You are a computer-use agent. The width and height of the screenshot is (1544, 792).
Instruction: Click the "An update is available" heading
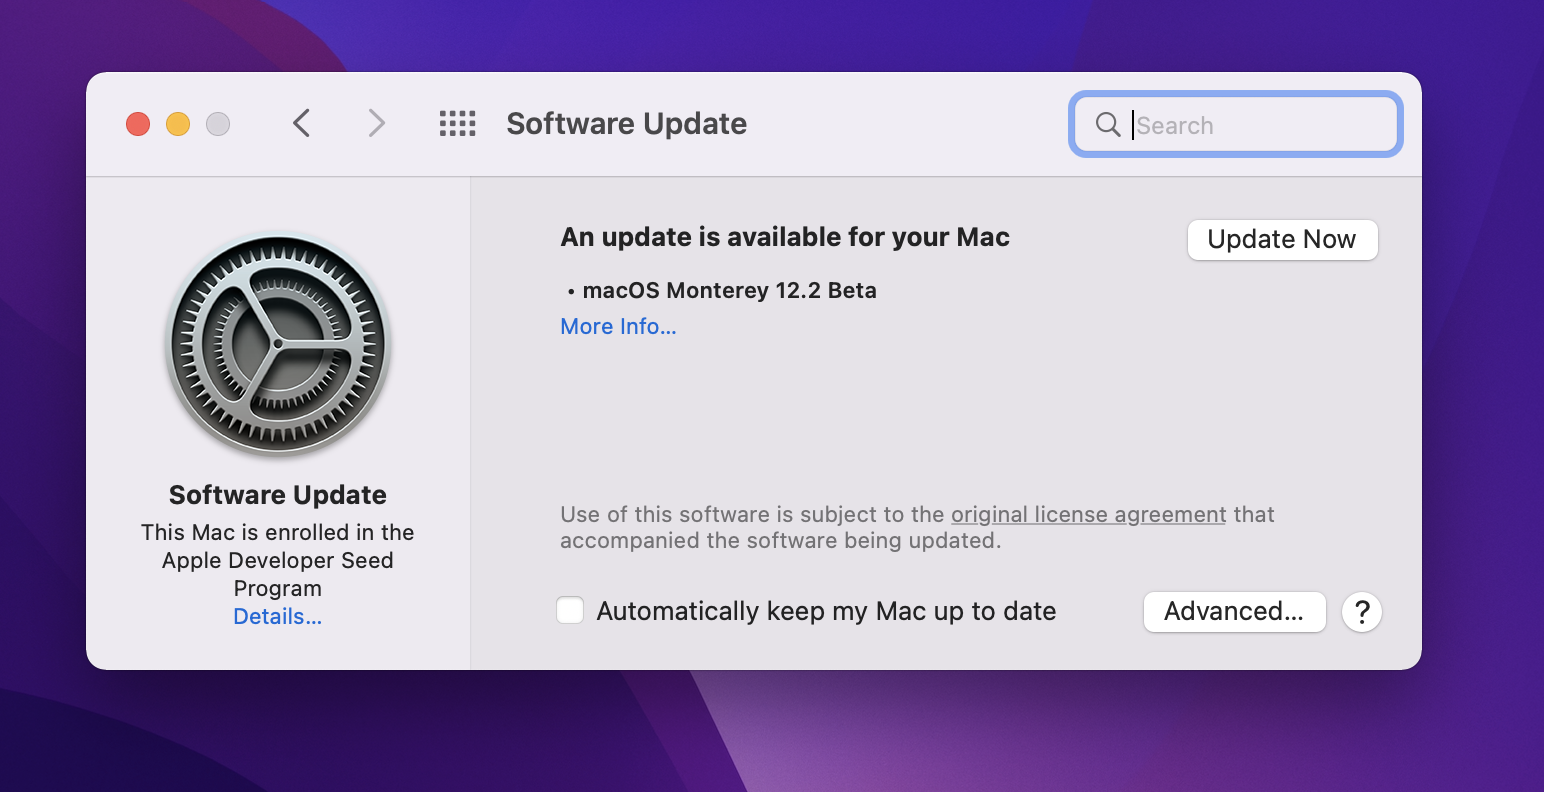pyautogui.click(x=785, y=237)
